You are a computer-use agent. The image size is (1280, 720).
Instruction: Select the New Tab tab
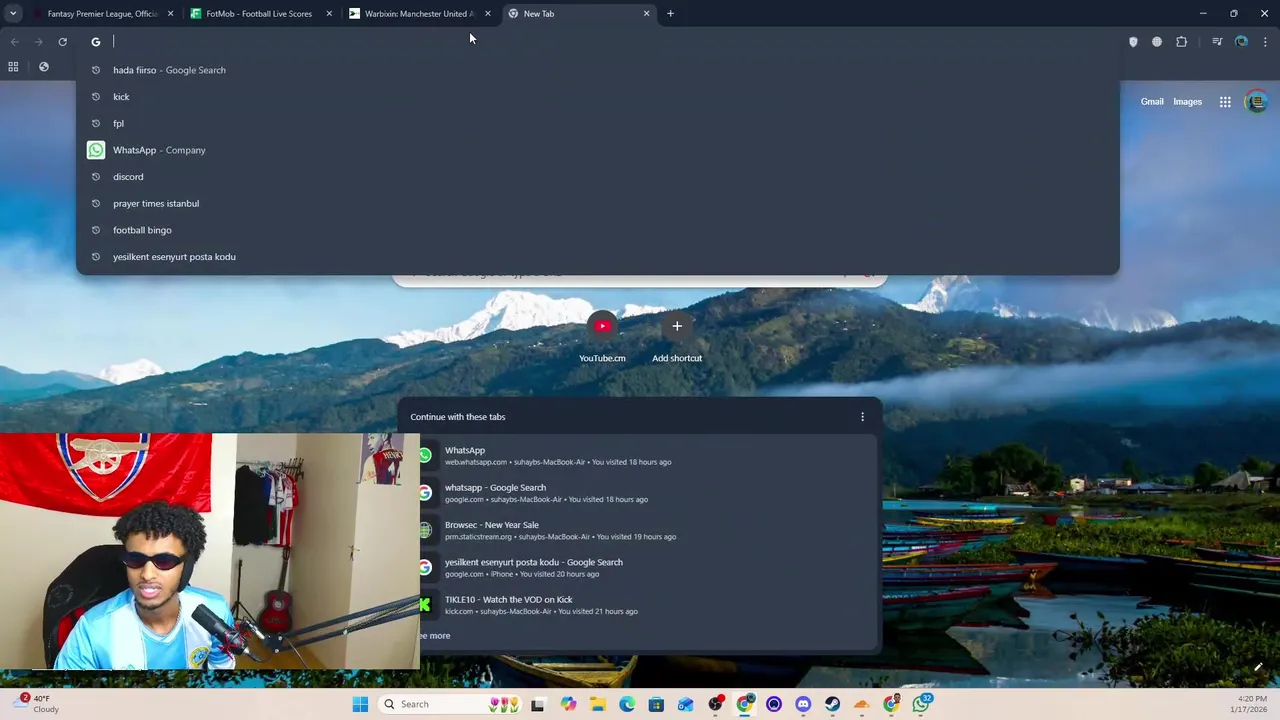point(578,14)
